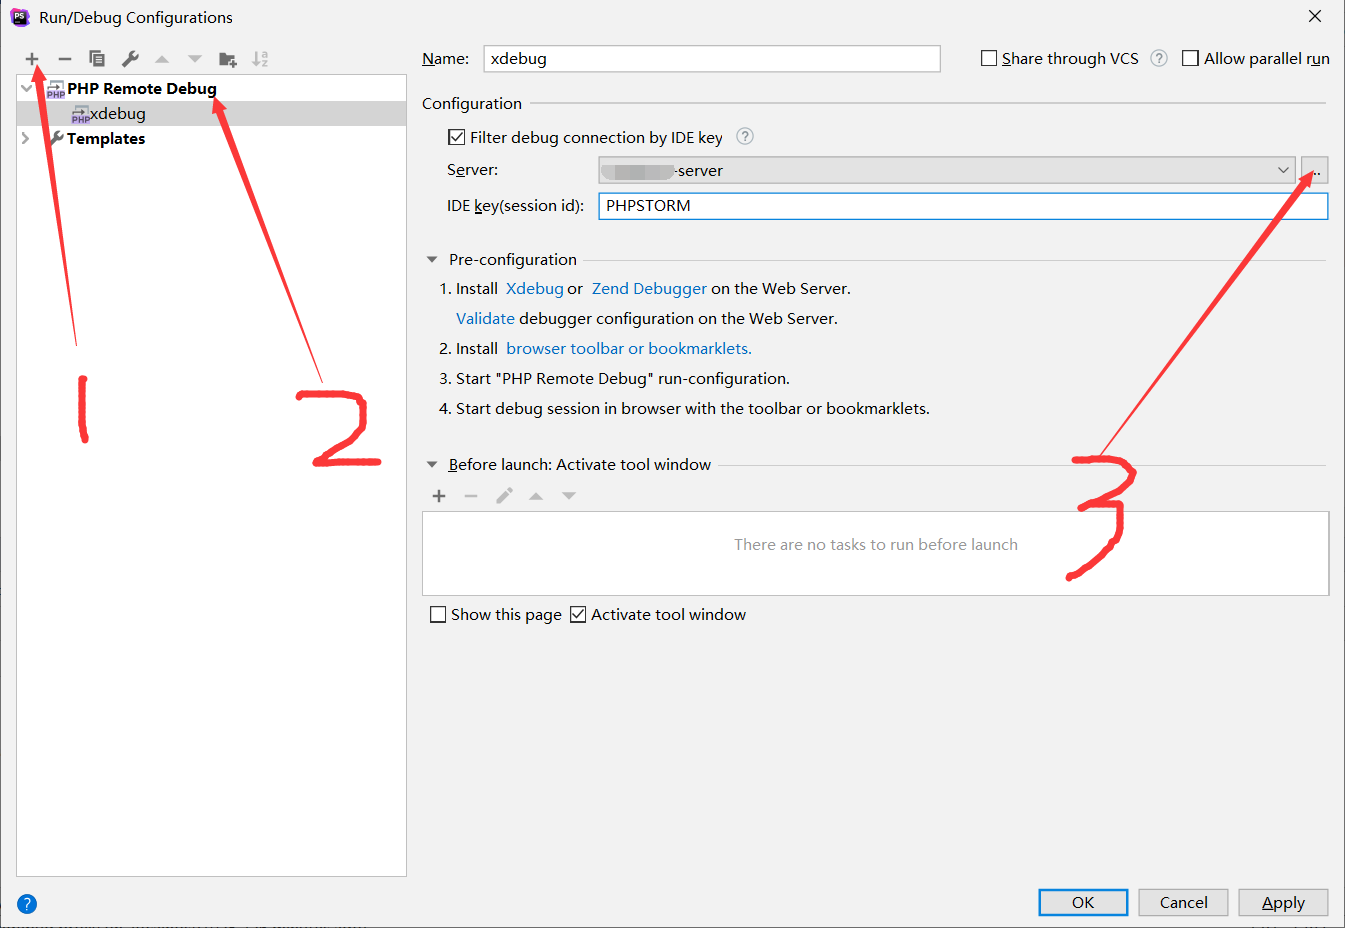
Task: Enable Allow parallel run checkbox
Action: [1190, 58]
